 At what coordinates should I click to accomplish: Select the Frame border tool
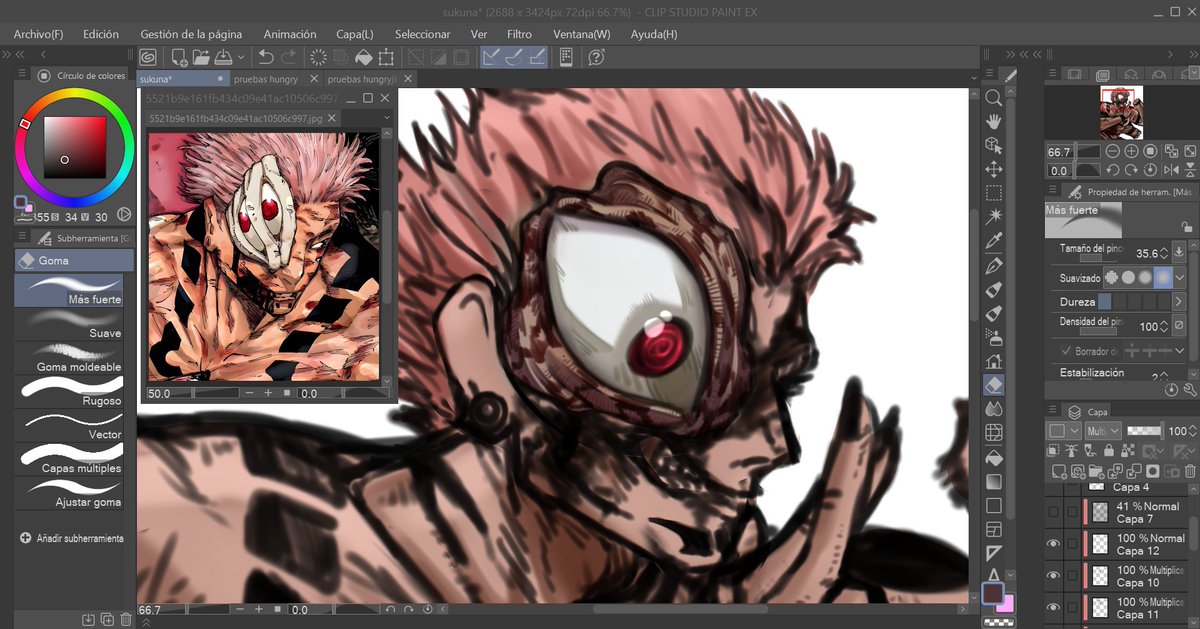993,529
